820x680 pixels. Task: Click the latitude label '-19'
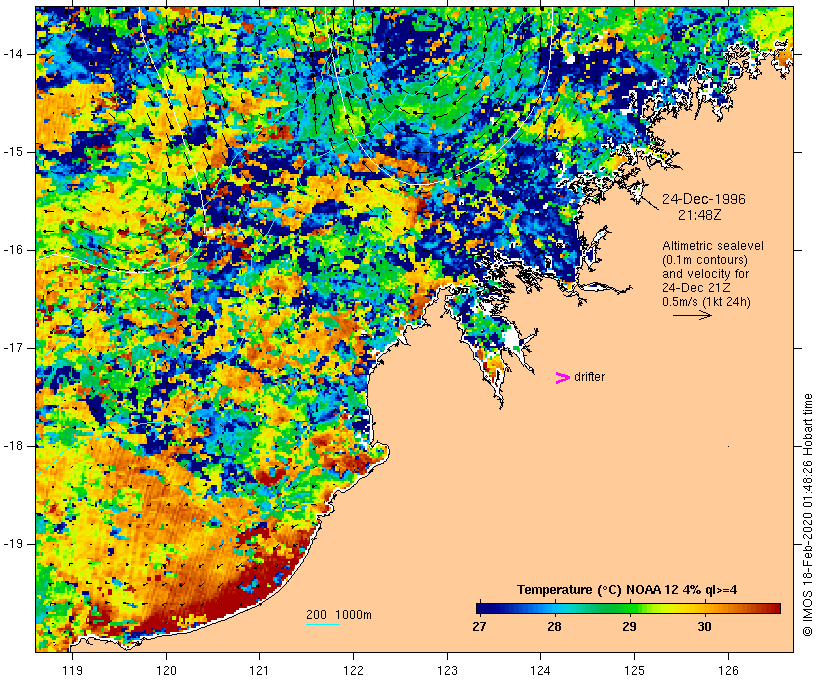pyautogui.click(x=13, y=544)
